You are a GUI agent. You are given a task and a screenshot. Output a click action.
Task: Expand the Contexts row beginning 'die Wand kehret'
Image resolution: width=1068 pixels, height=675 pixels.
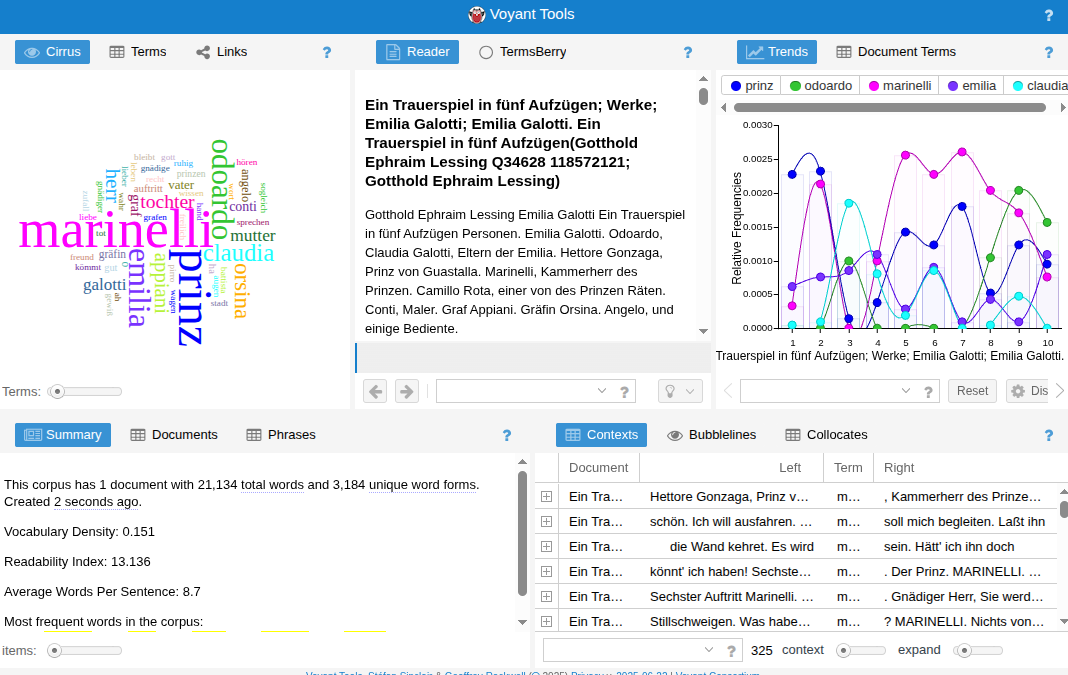[546, 546]
